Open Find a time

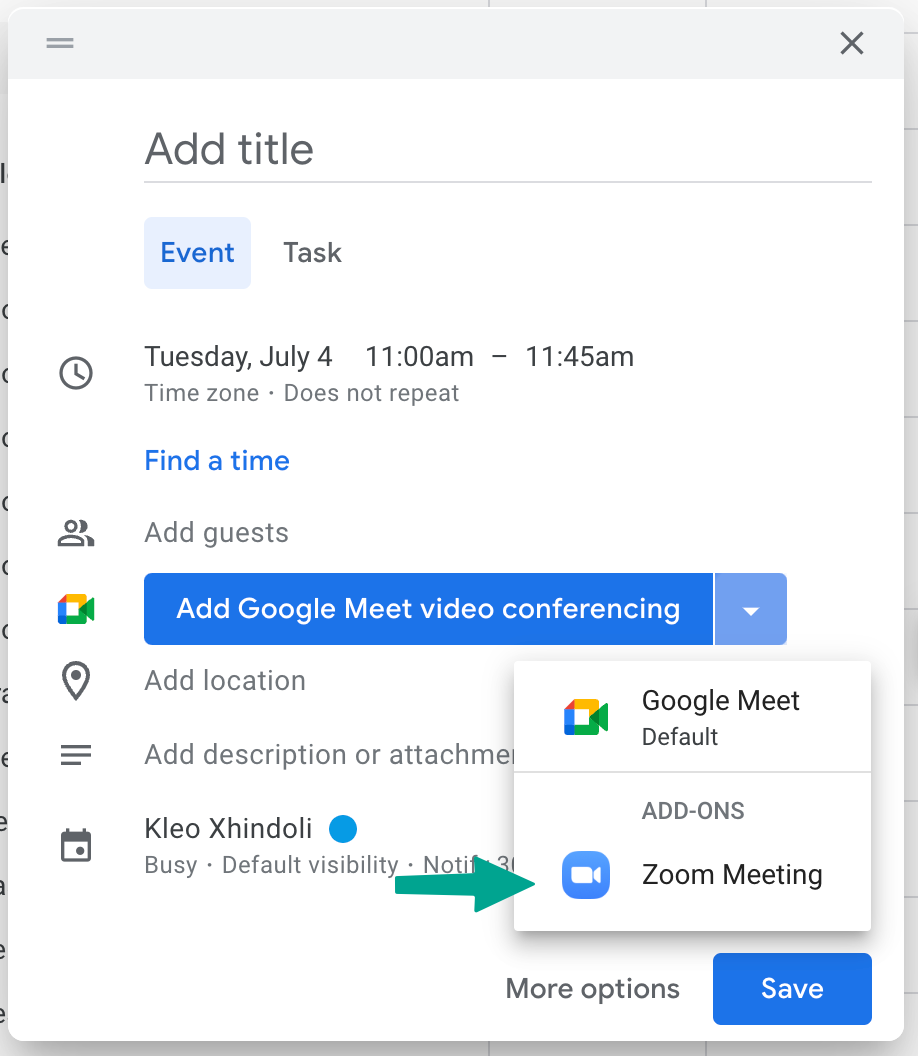pyautogui.click(x=217, y=460)
